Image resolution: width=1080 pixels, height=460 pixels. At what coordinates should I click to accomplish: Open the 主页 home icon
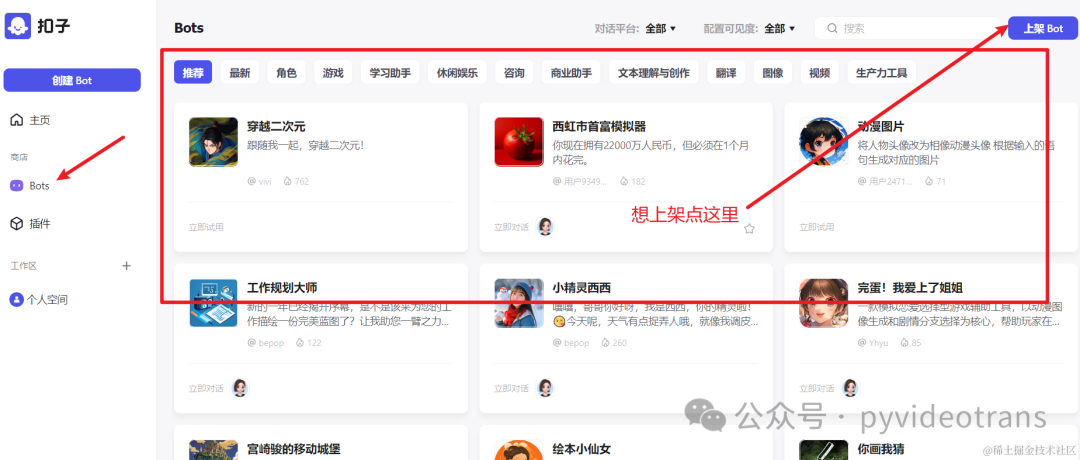tap(17, 121)
